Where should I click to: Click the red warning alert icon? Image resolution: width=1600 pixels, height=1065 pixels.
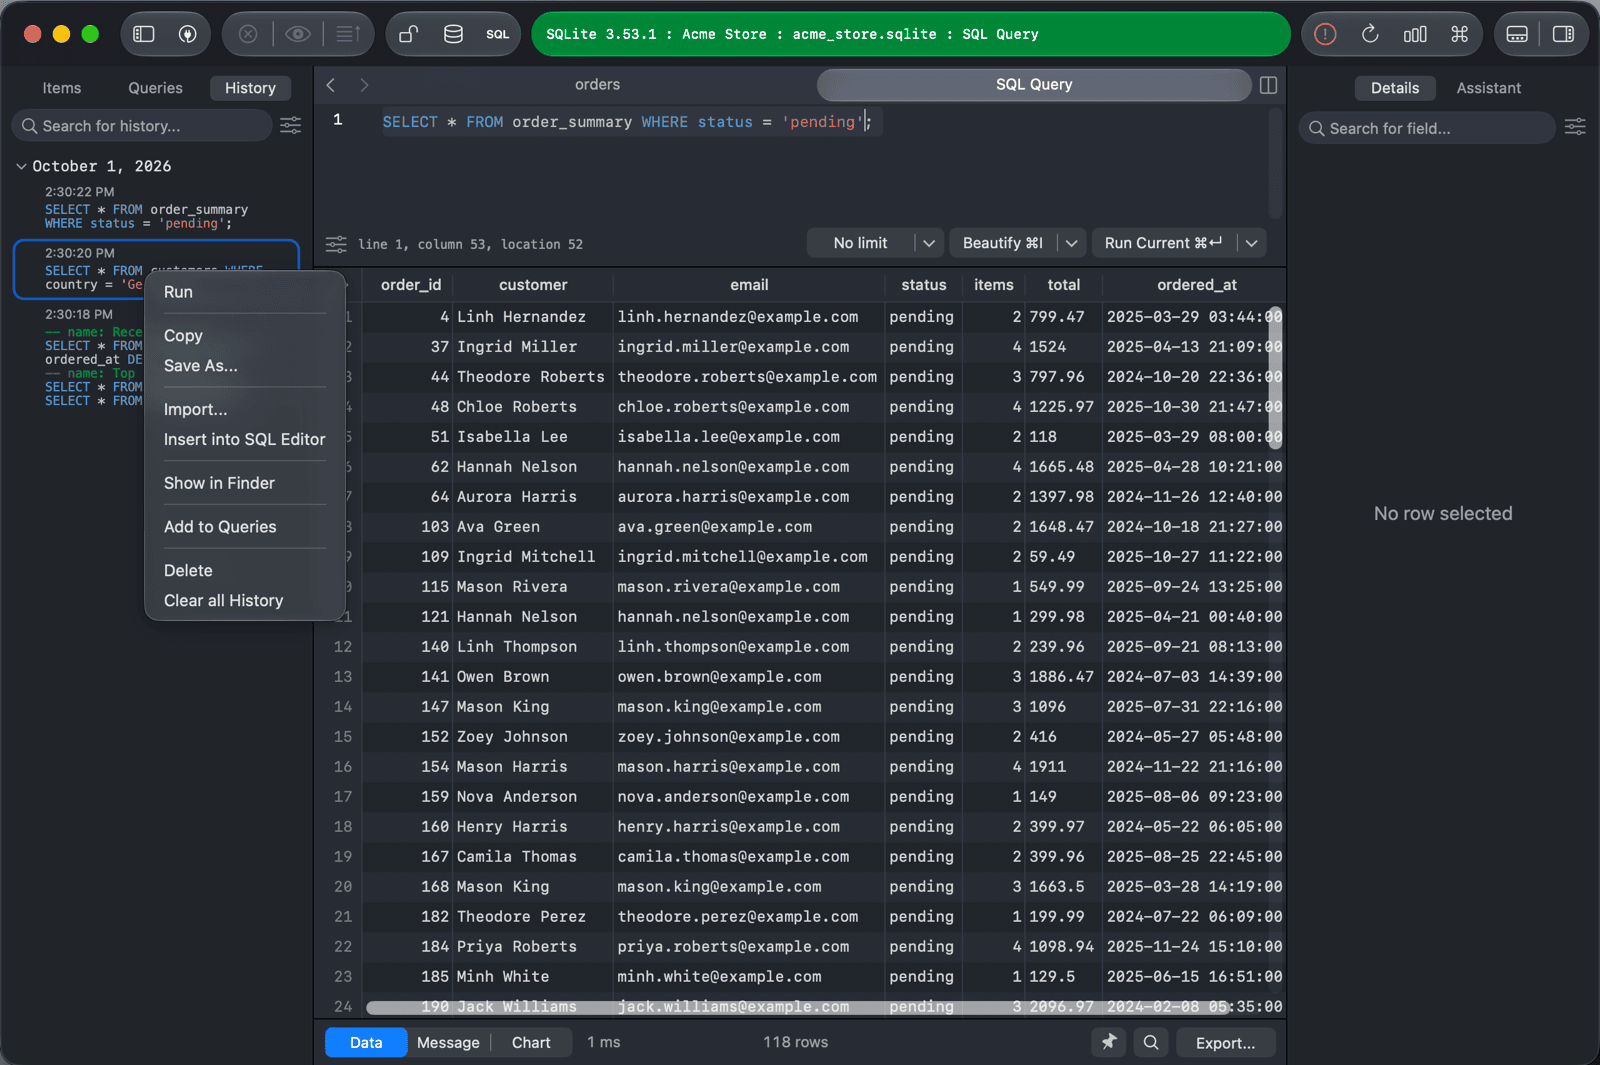pyautogui.click(x=1325, y=34)
